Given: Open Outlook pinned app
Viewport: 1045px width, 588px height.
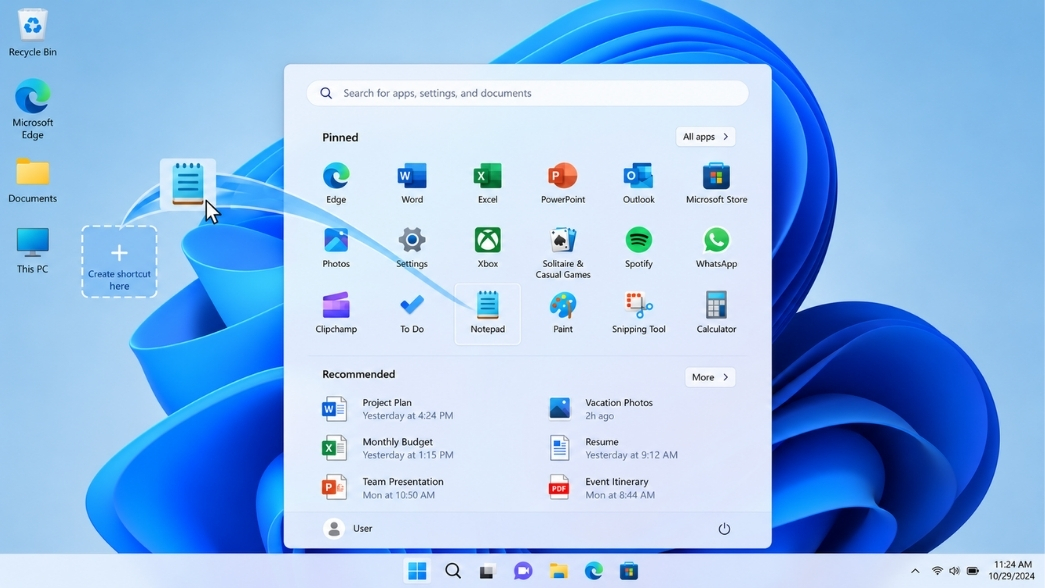Looking at the screenshot, I should [x=638, y=183].
